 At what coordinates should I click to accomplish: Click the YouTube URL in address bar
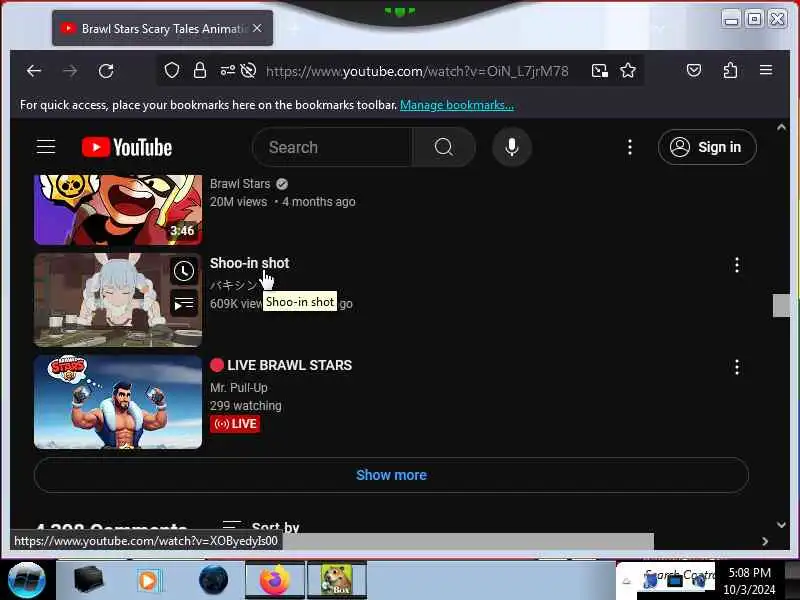[417, 71]
